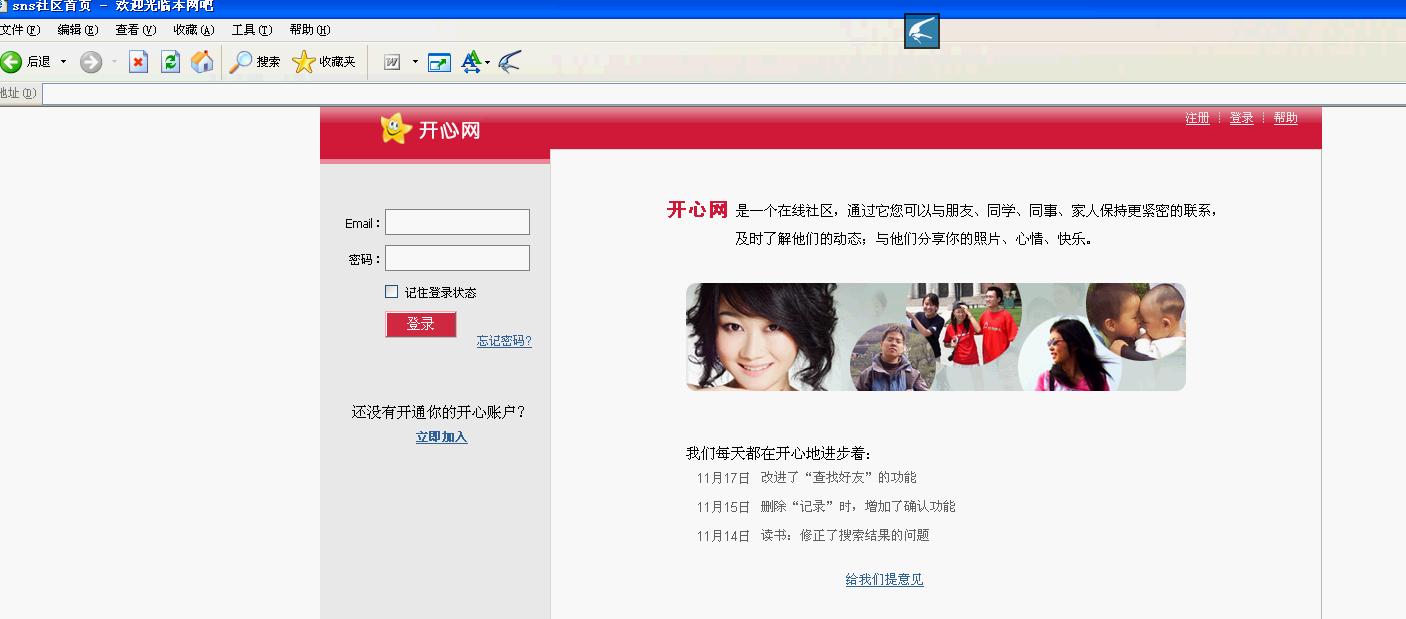Open the Search (搜索) toolbar button
The height and width of the screenshot is (619, 1406).
[x=255, y=62]
